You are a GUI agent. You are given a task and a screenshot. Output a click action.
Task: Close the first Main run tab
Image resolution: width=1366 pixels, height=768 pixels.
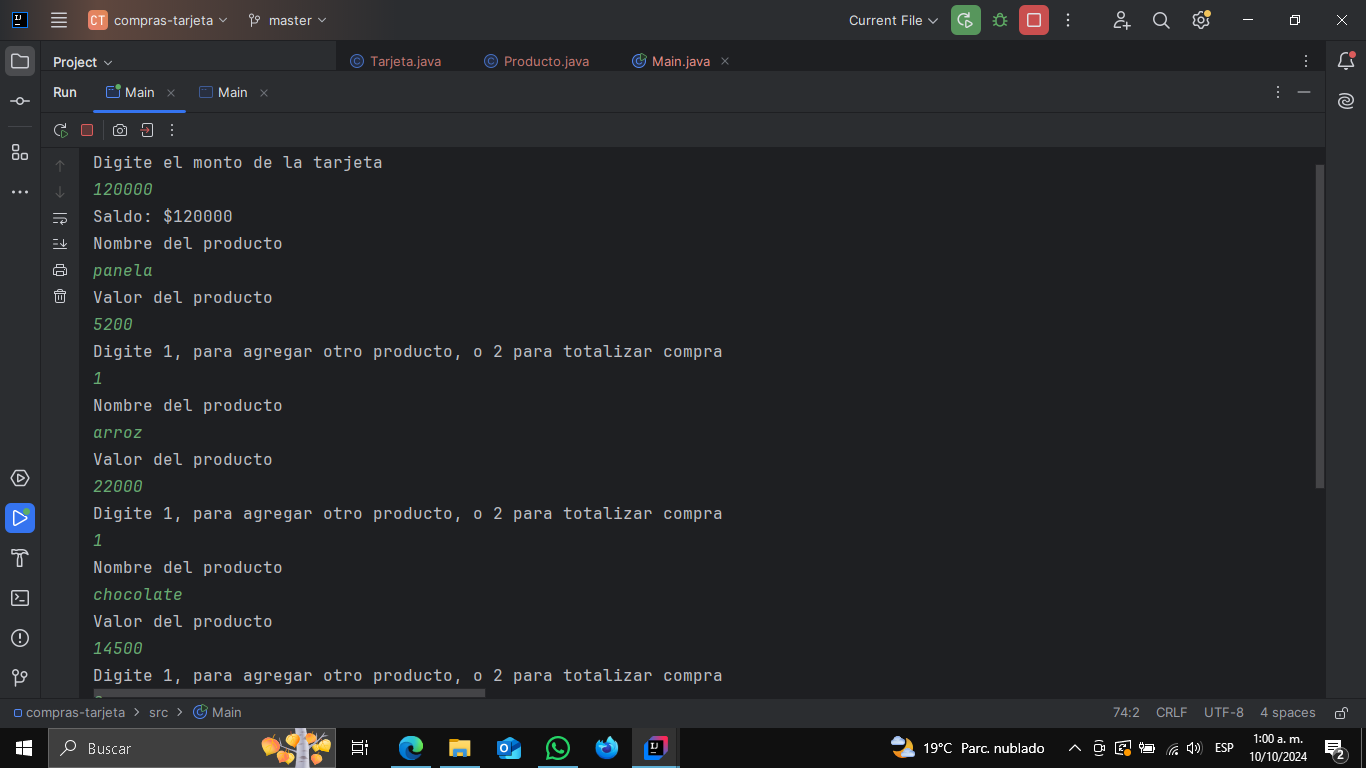tap(171, 93)
